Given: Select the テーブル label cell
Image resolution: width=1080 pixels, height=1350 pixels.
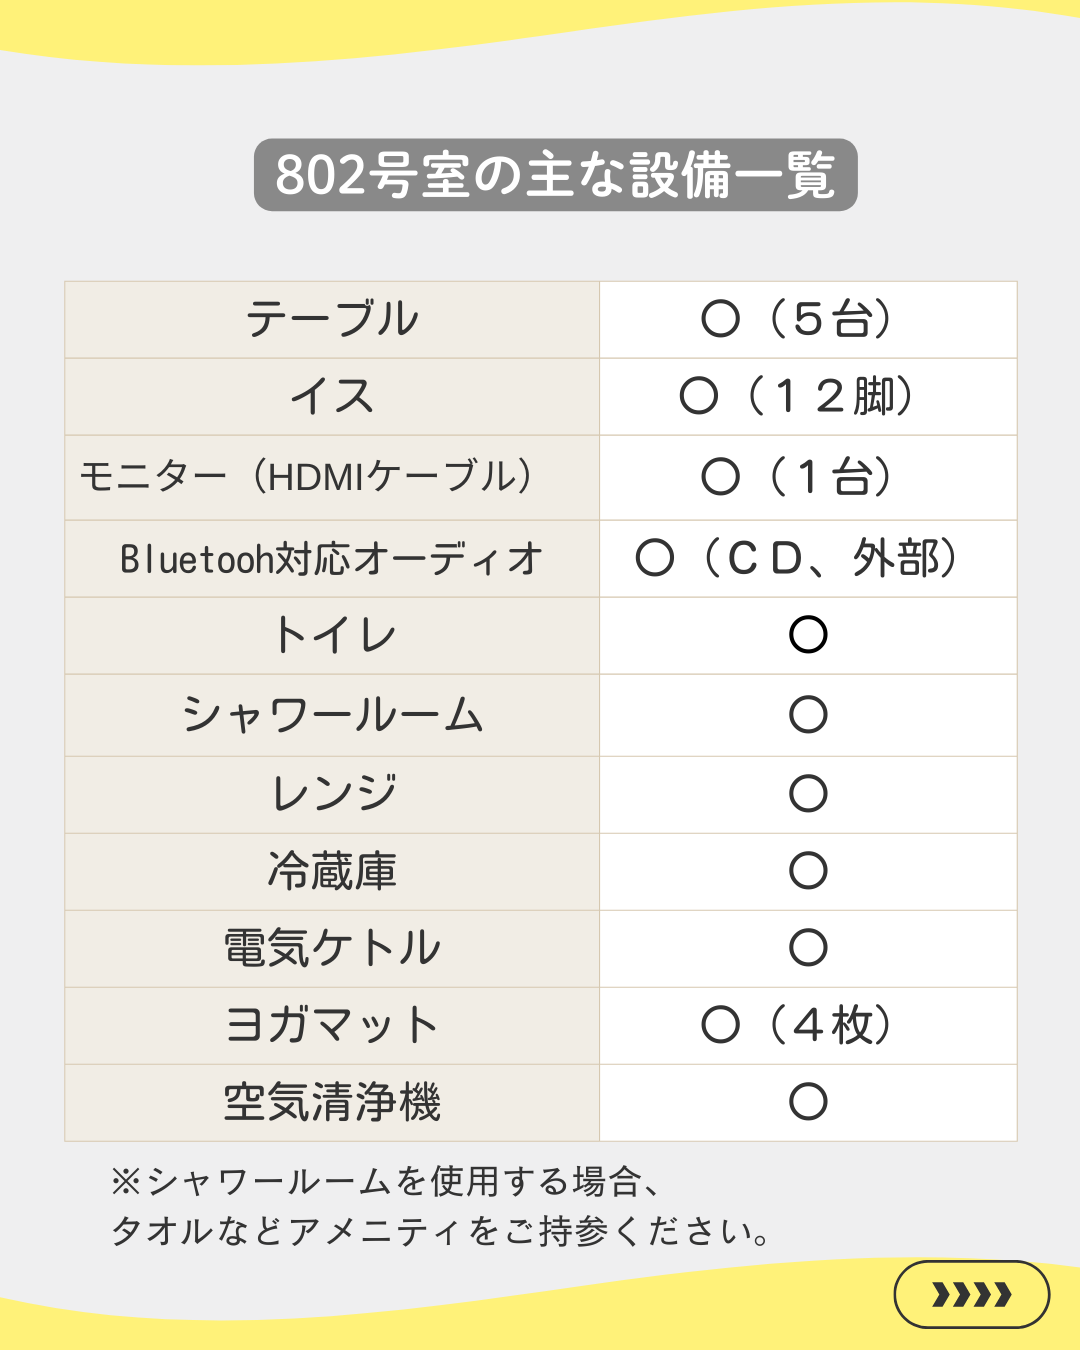Looking at the screenshot, I should pyautogui.click(x=332, y=320).
